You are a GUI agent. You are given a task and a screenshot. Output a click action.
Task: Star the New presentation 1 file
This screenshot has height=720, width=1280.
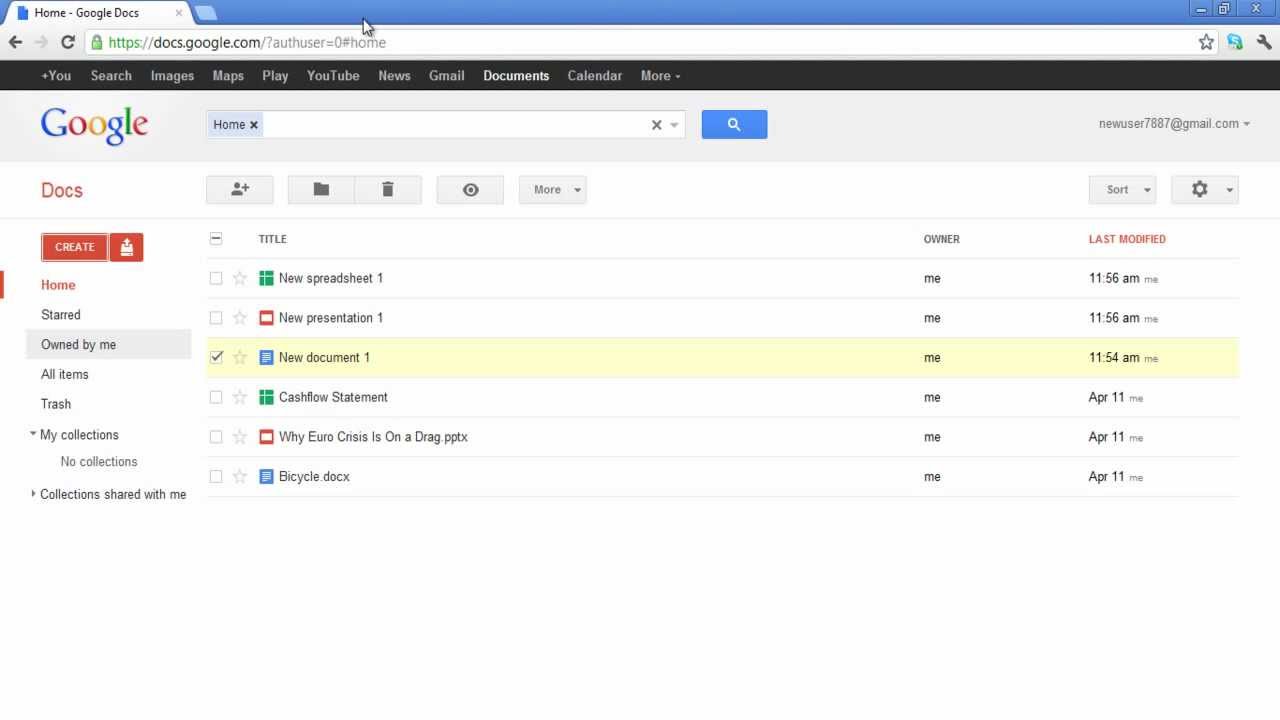pos(240,318)
